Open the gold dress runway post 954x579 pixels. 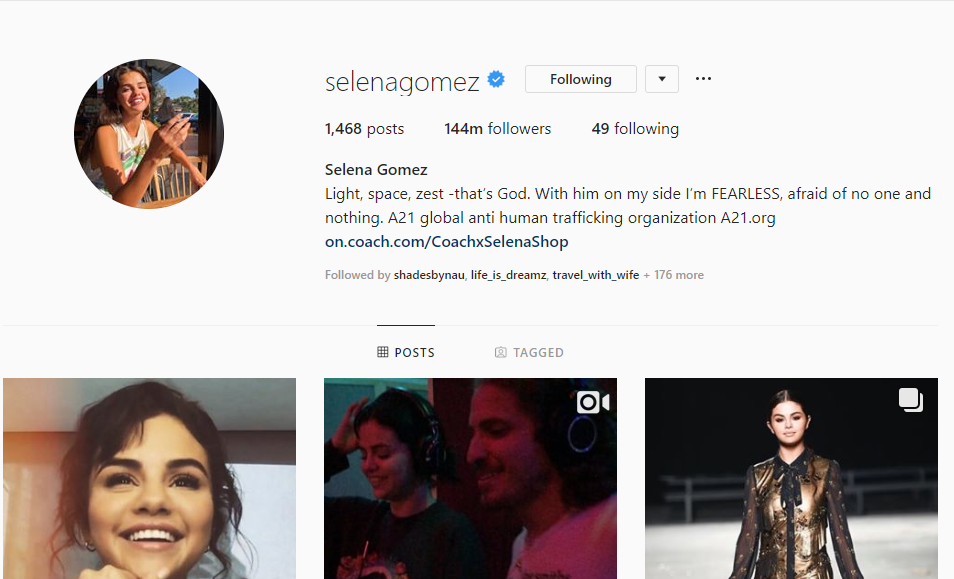[x=791, y=478]
